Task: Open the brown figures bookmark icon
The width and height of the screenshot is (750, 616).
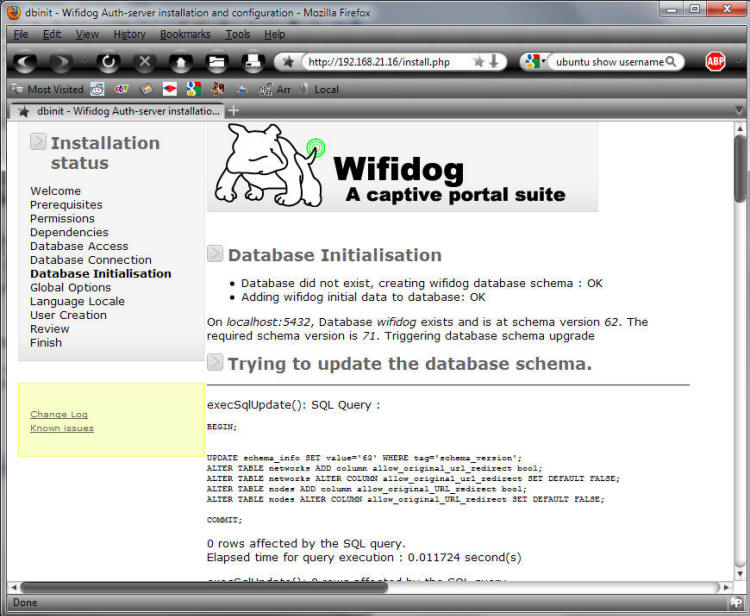Action: pyautogui.click(x=218, y=88)
